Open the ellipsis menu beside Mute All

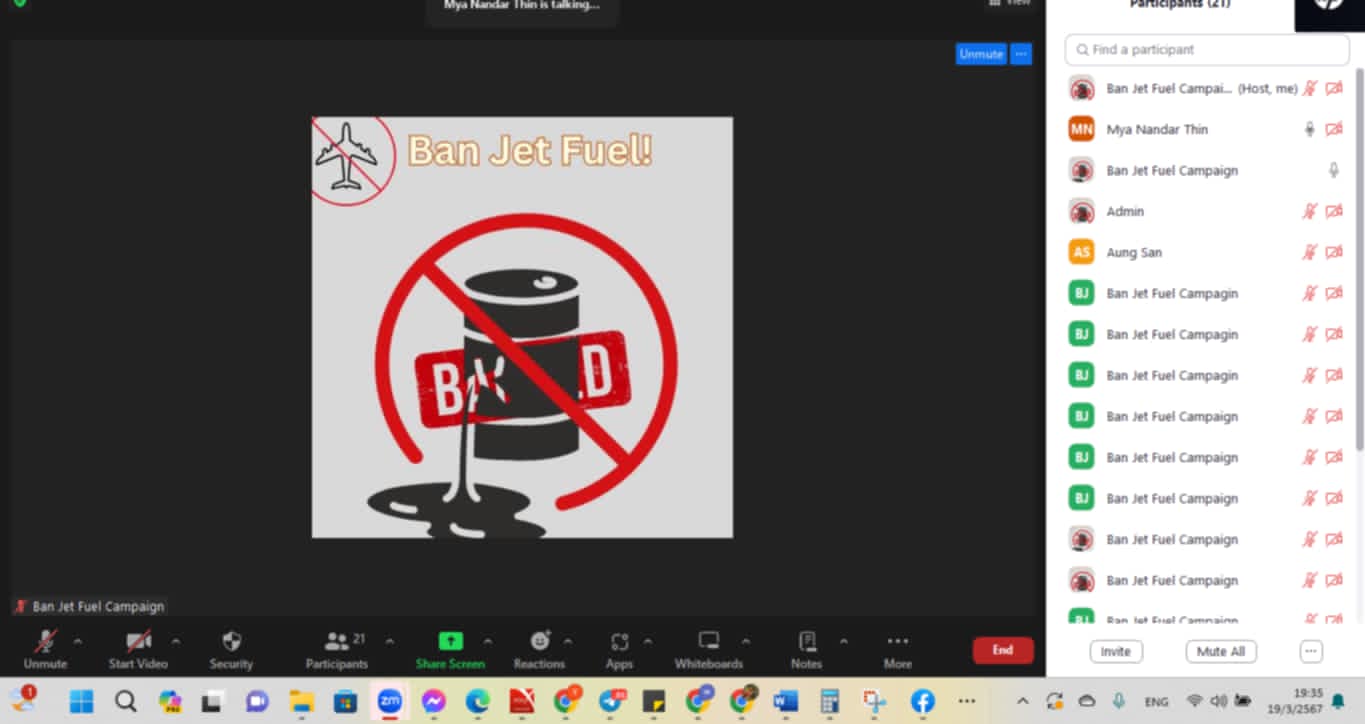(1311, 651)
